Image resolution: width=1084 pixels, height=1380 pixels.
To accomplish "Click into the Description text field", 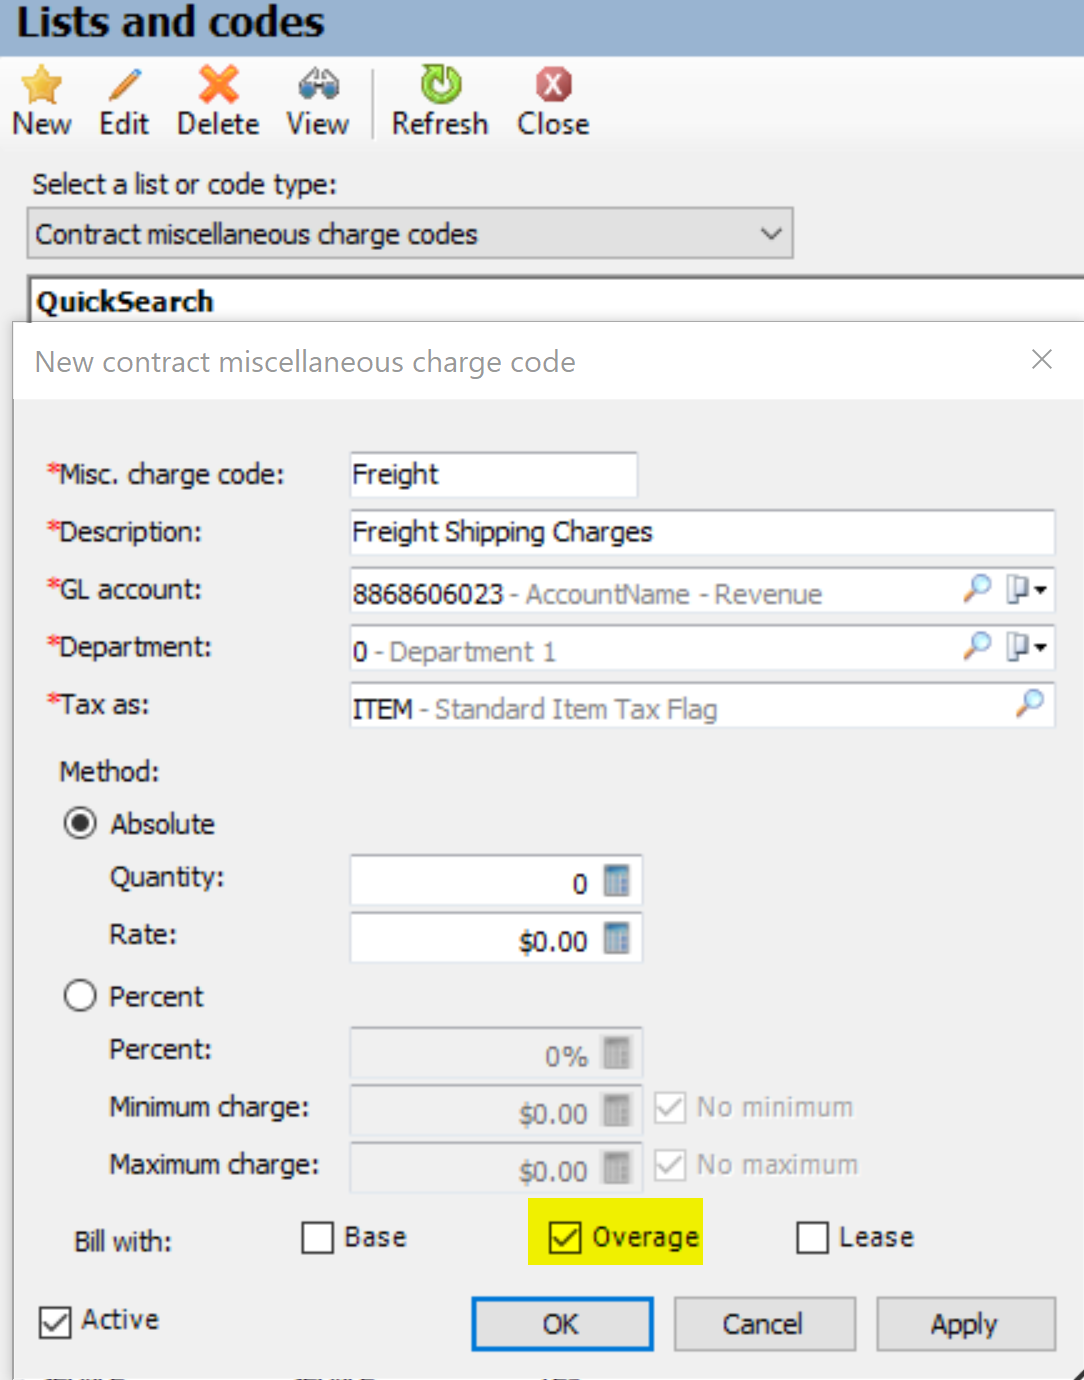I will coord(700,532).
